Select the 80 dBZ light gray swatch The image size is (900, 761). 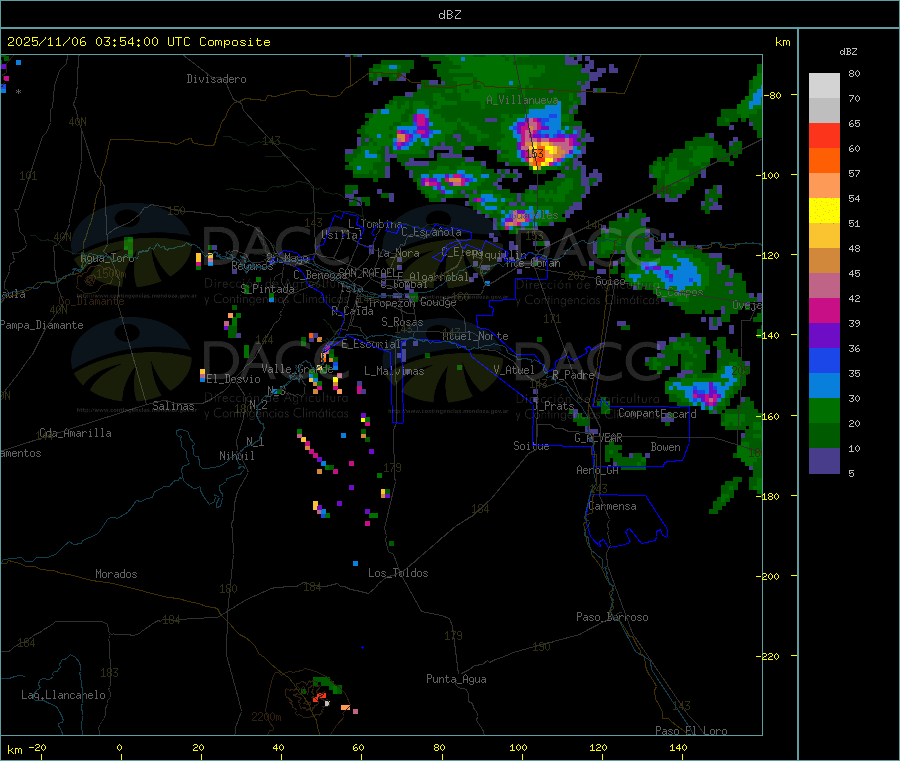pyautogui.click(x=824, y=86)
